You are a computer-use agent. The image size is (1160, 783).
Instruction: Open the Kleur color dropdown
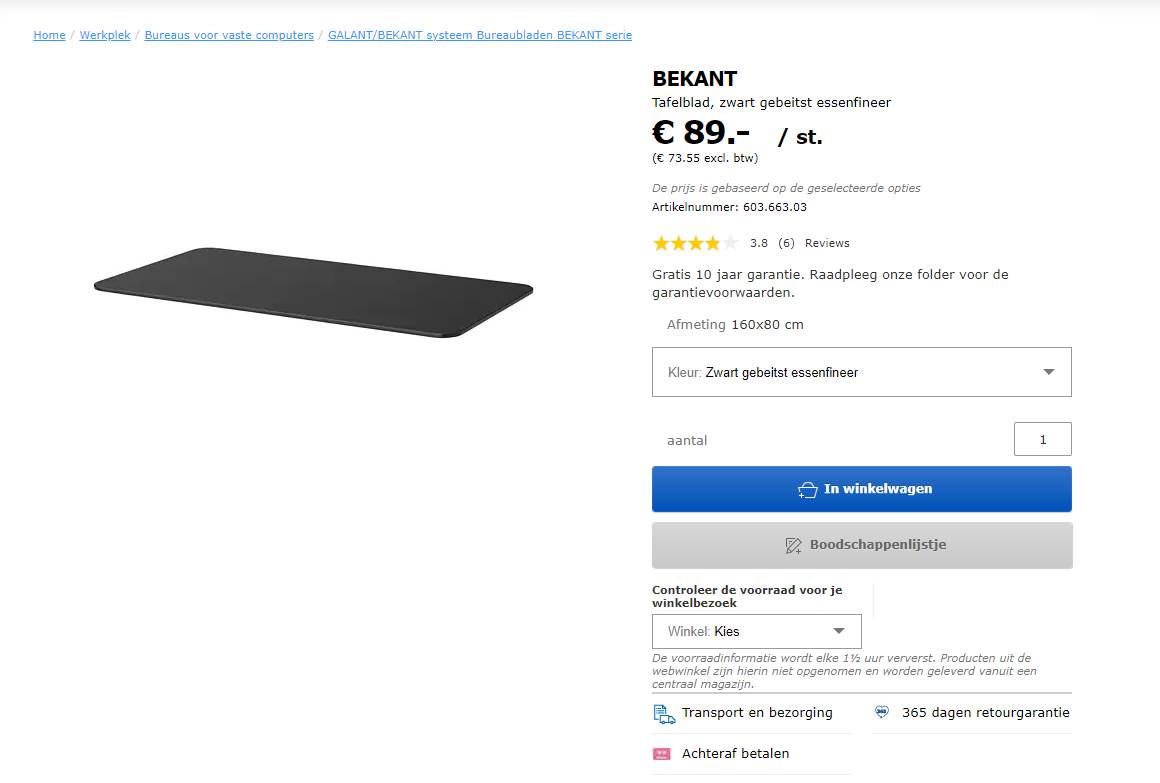861,372
